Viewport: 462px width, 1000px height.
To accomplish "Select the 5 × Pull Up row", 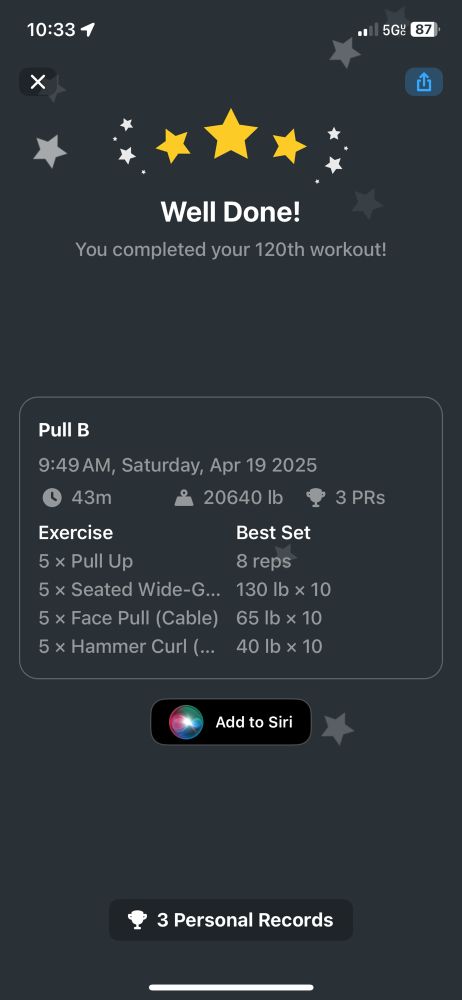I will [230, 561].
